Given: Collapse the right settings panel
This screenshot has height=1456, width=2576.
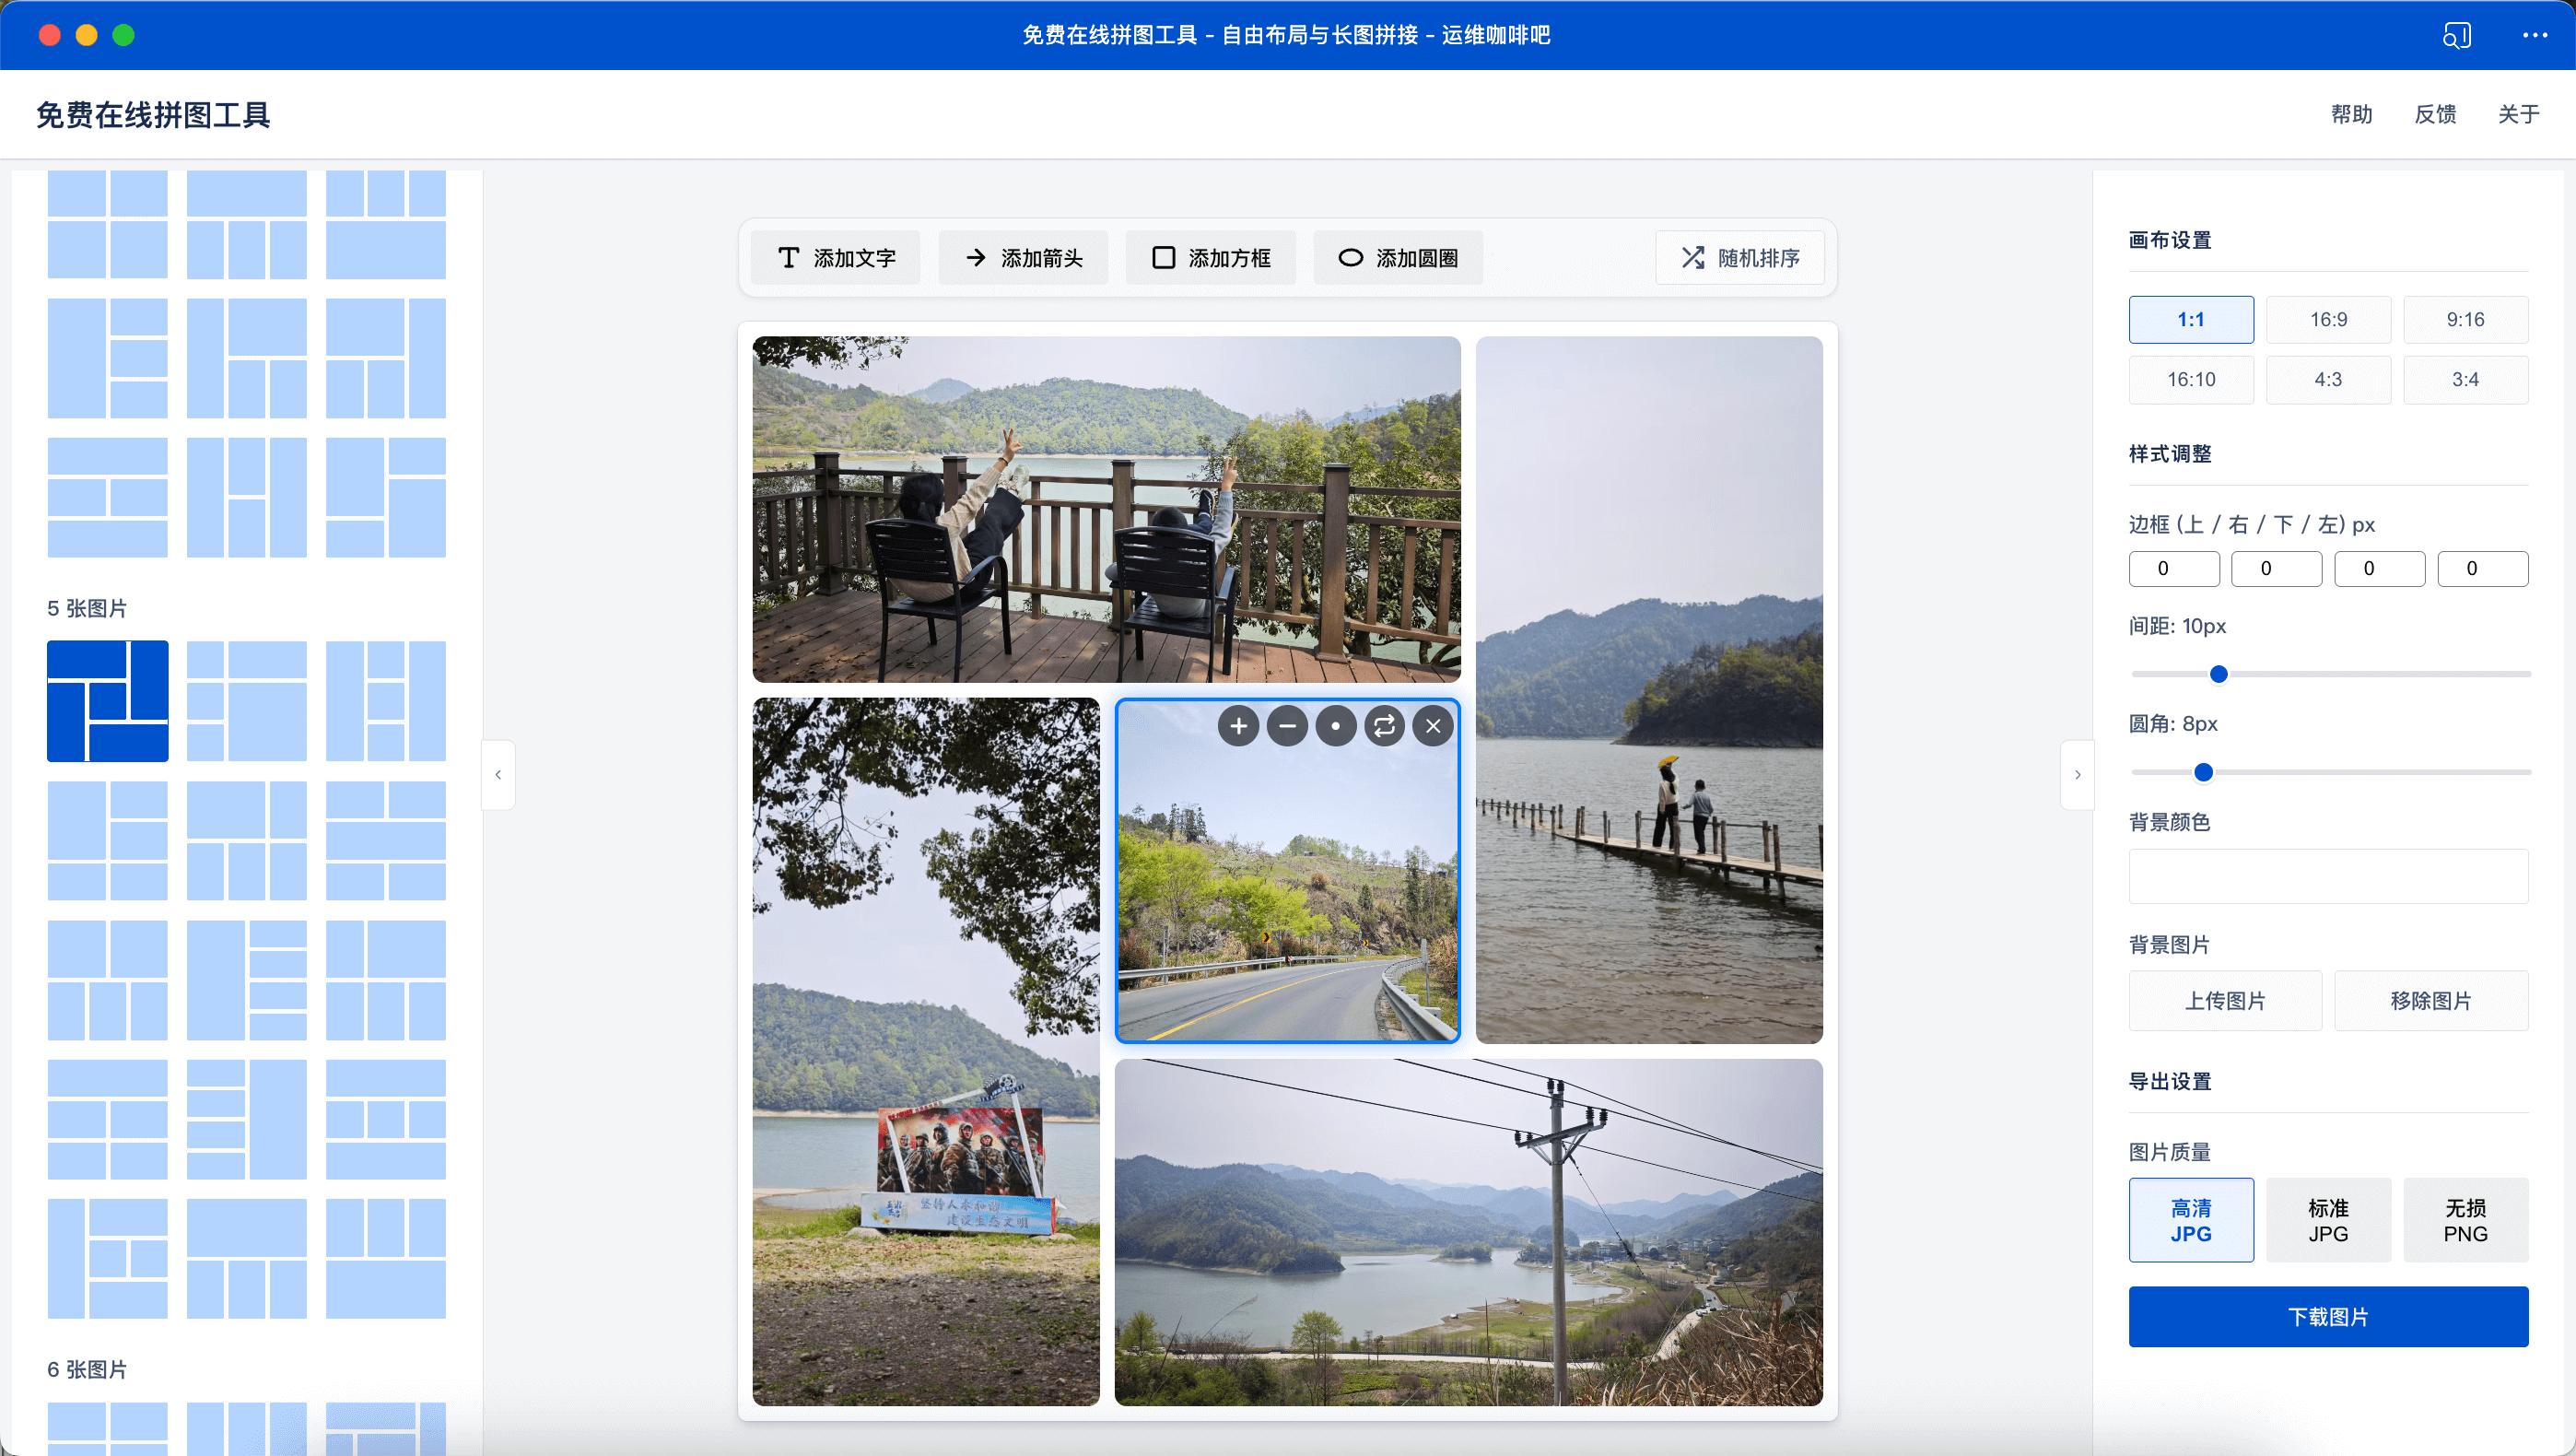Looking at the screenshot, I should [x=2077, y=773].
